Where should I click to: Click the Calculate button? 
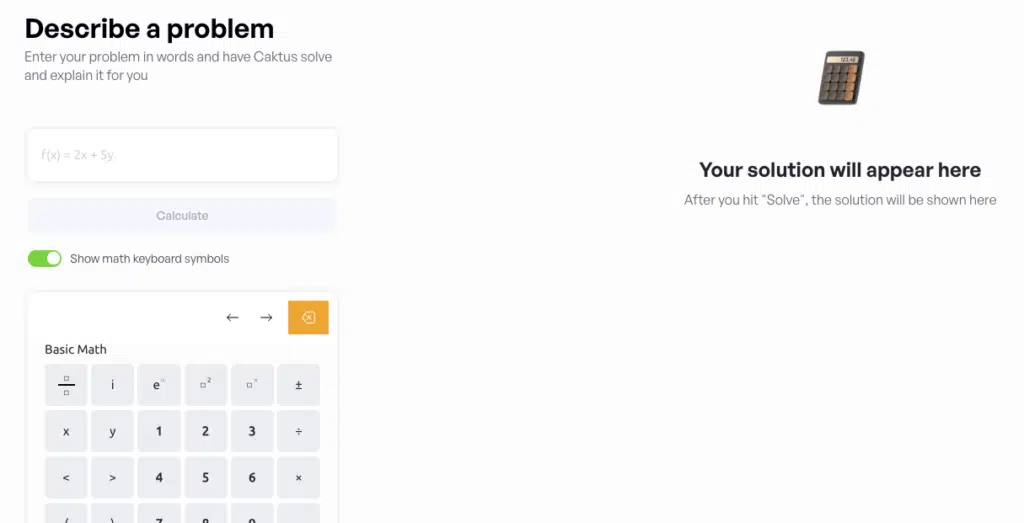(x=182, y=216)
